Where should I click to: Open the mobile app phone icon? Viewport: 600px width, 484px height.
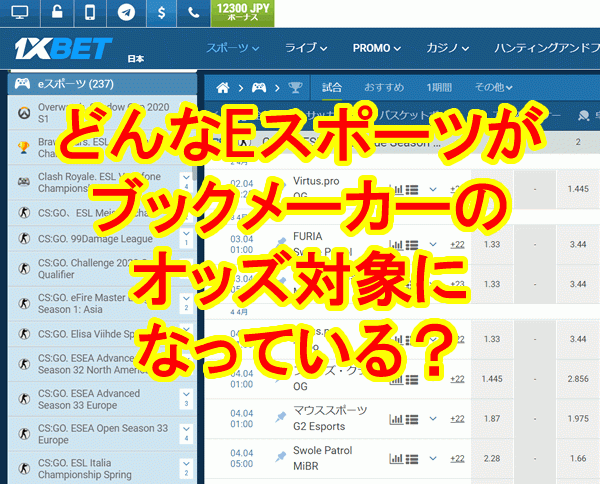coord(90,13)
